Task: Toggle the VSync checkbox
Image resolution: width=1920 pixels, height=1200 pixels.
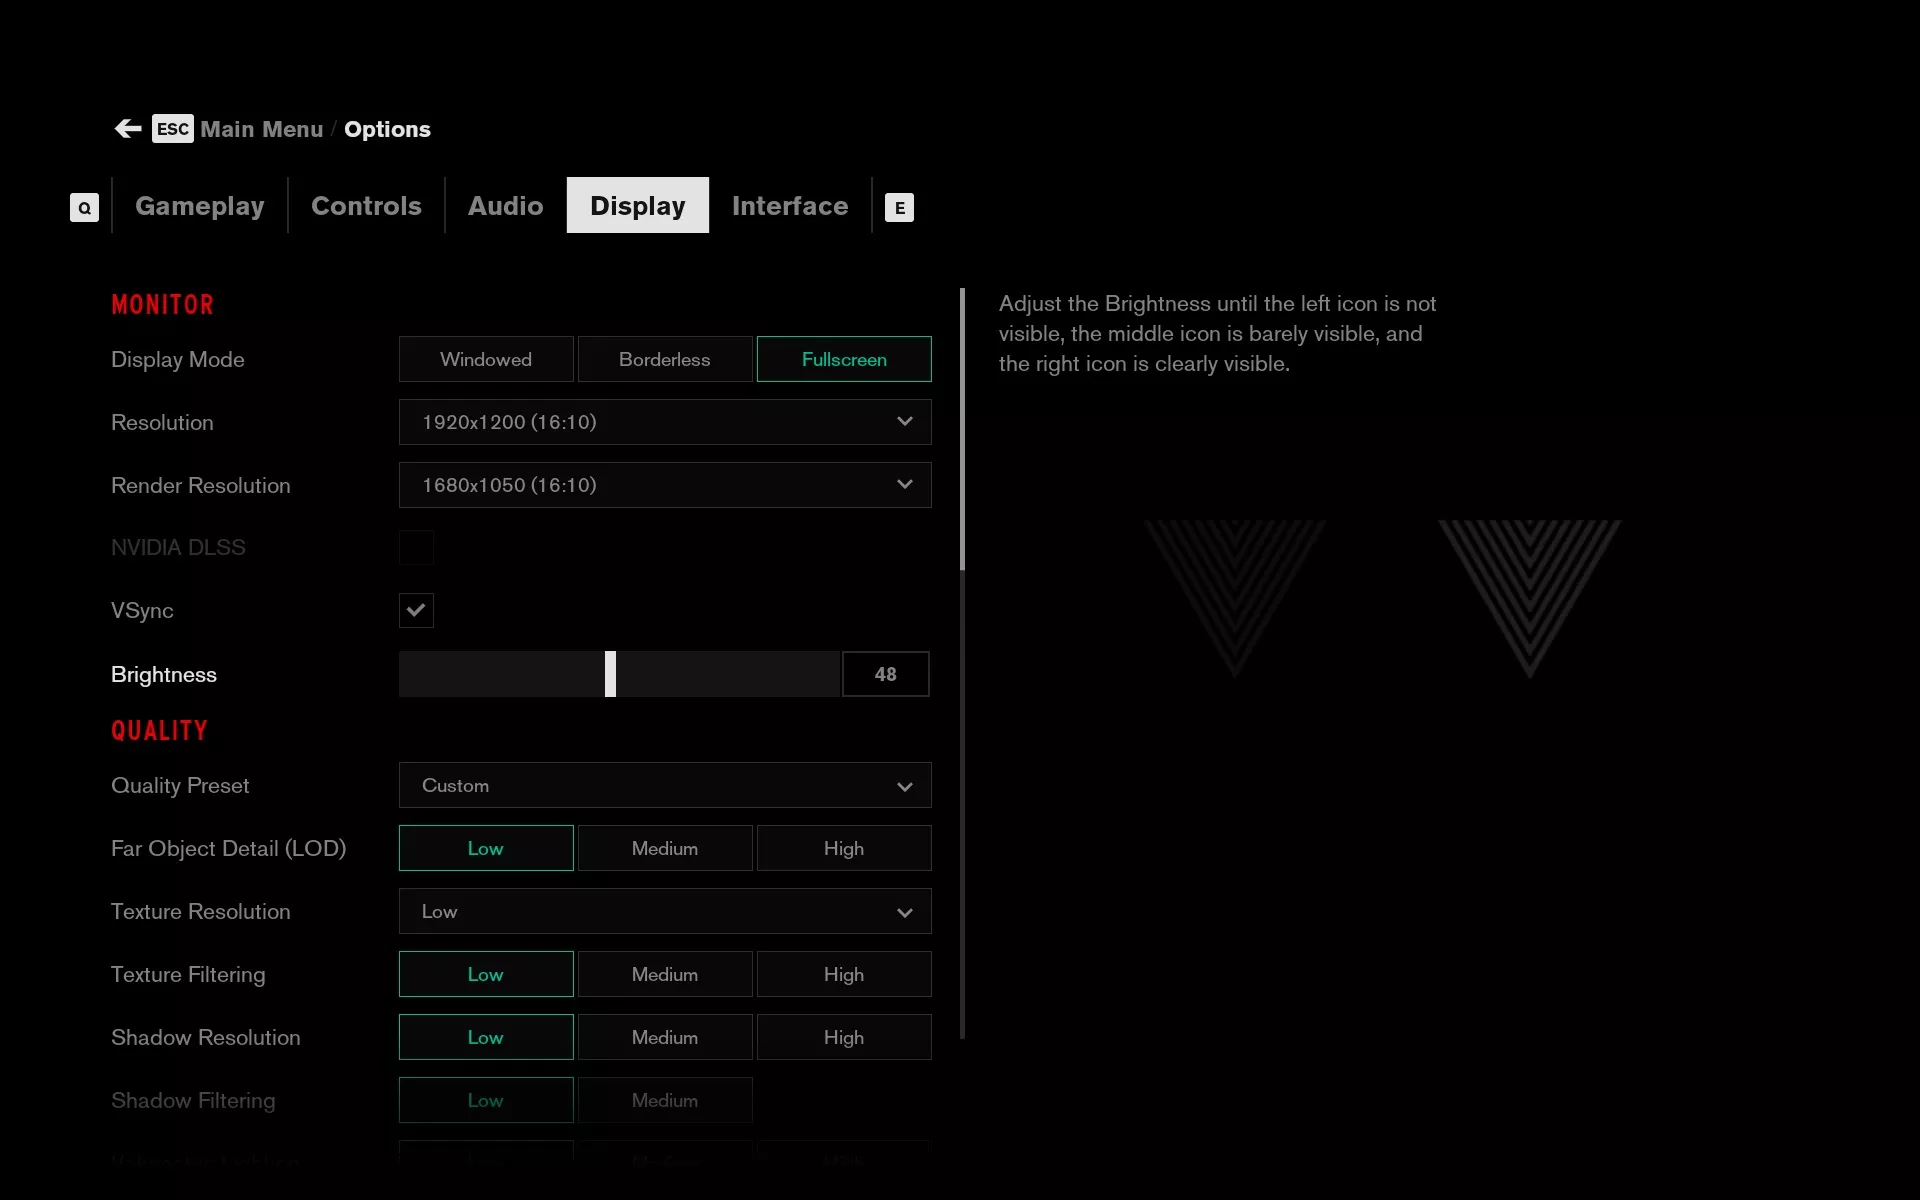Action: point(416,610)
